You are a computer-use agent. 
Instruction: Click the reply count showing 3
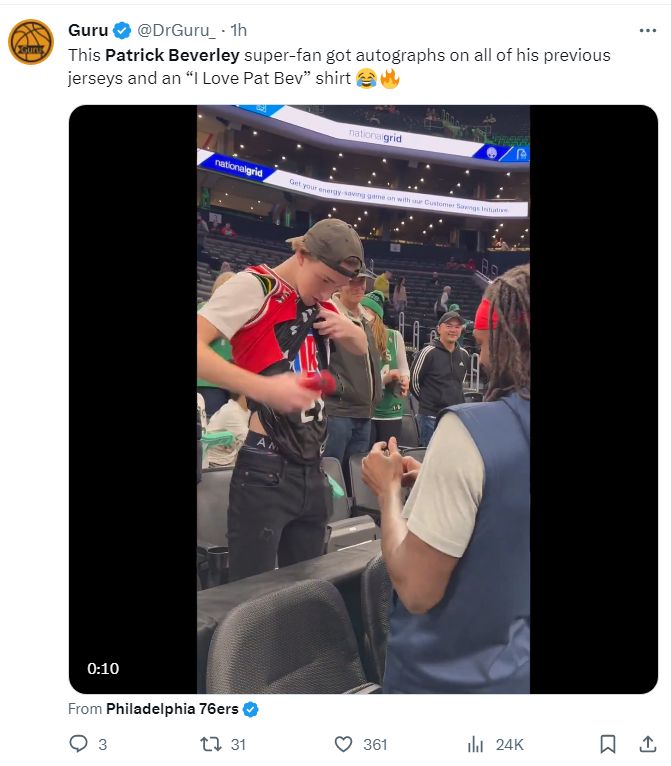pos(103,744)
